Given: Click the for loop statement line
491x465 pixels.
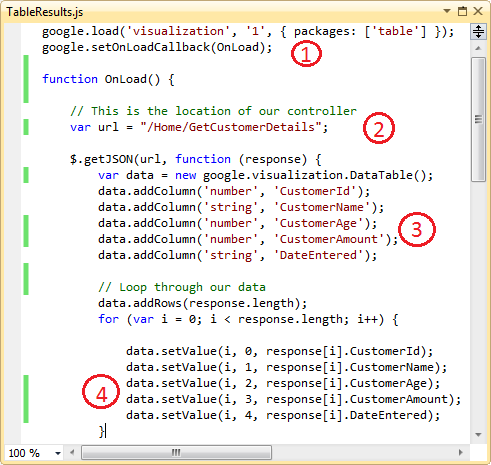Looking at the screenshot, I should click(248, 319).
